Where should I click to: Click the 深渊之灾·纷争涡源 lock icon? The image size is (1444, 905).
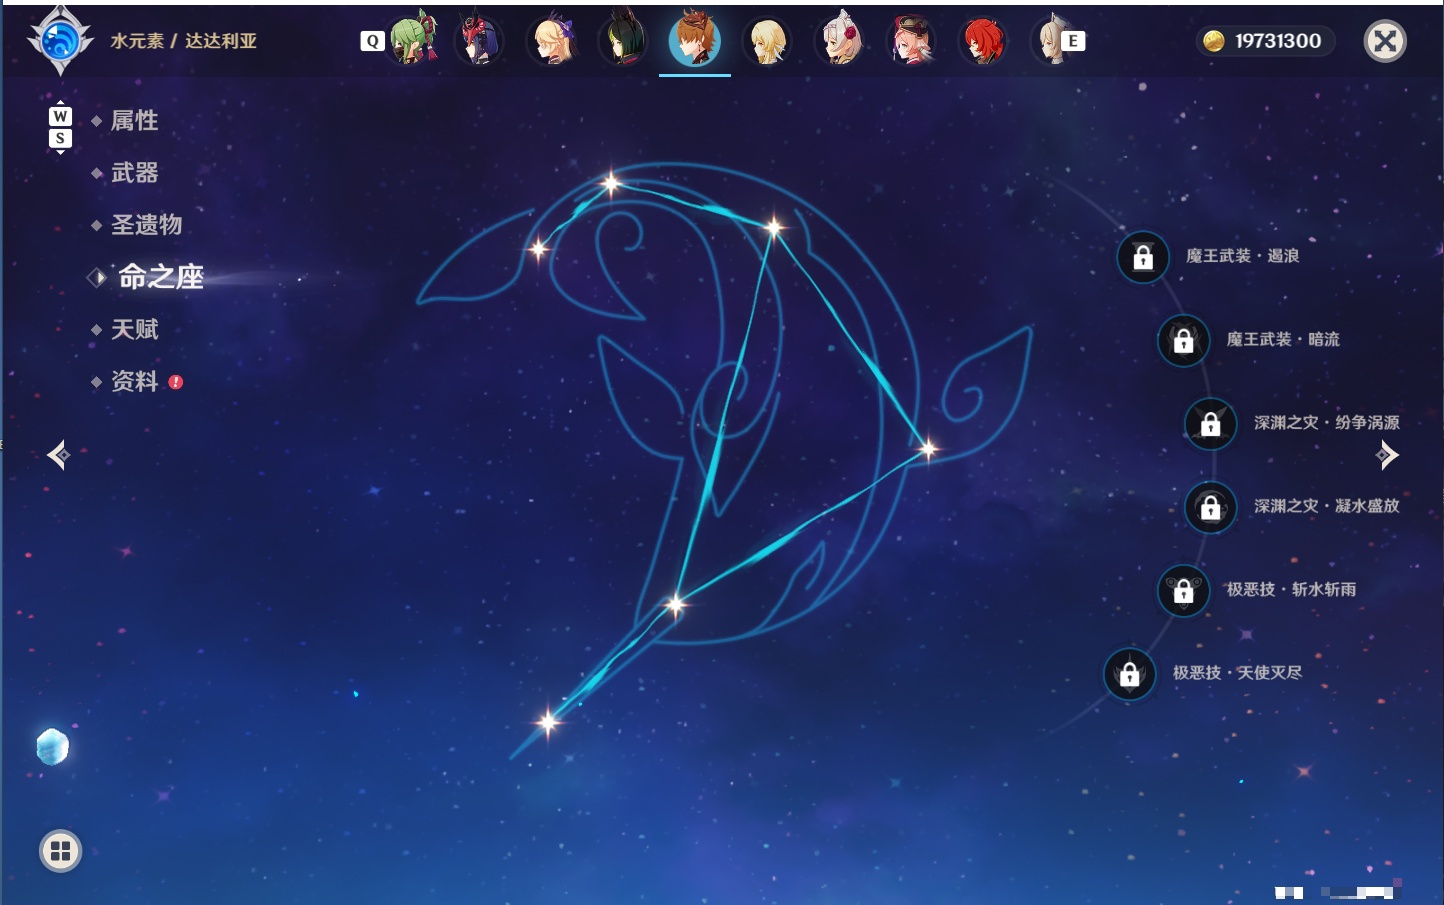1210,424
